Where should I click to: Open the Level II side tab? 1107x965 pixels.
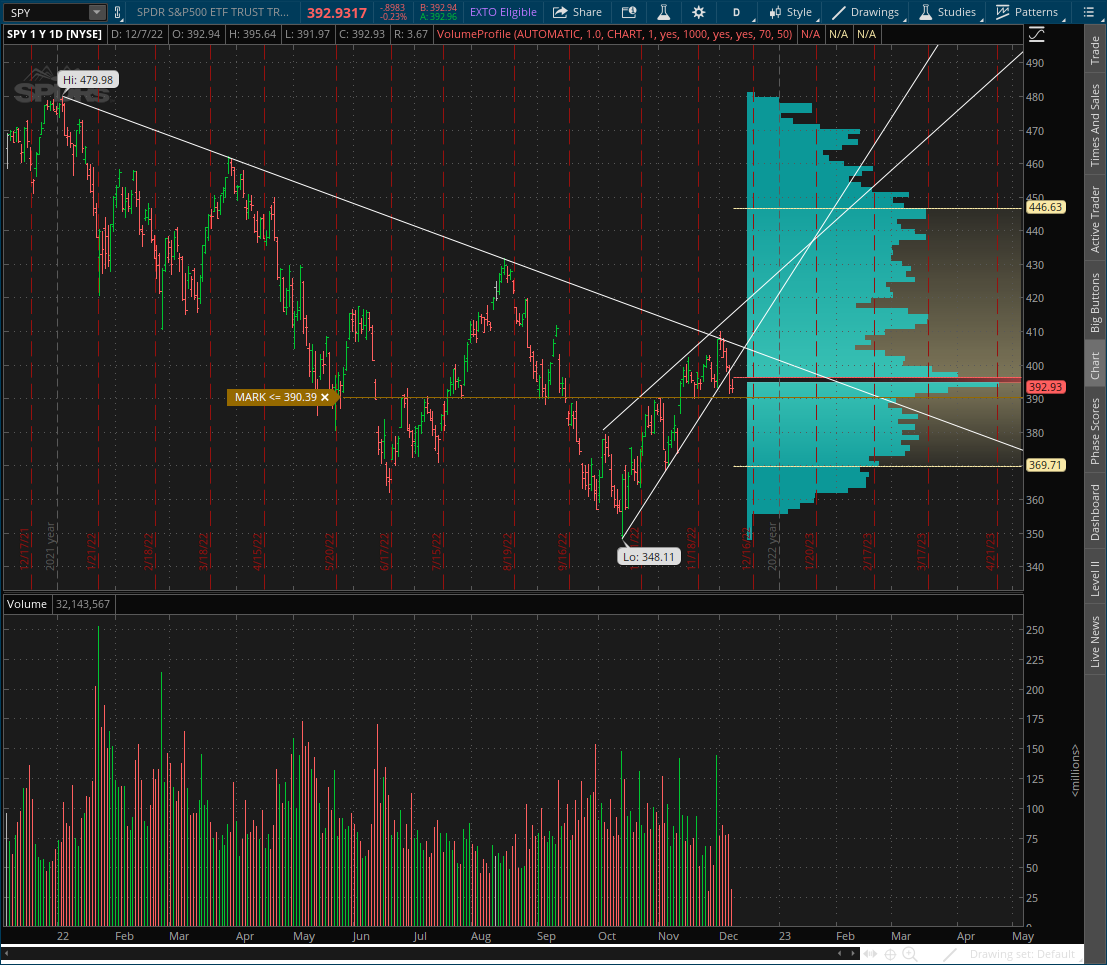pyautogui.click(x=1095, y=578)
